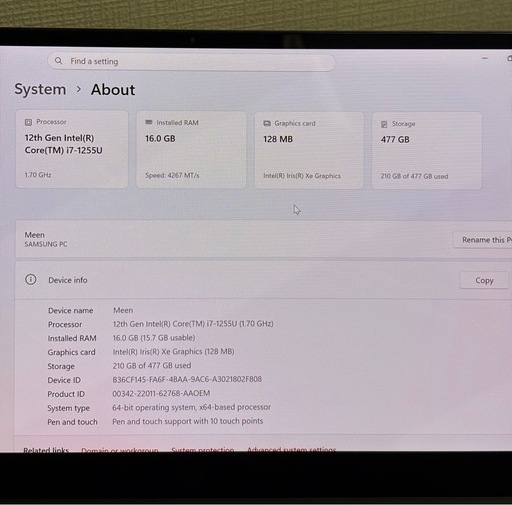Select '12th Gen Intel(R) Core(TM) i7-1255U' card title
The image size is (512, 505).
pyautogui.click(x=63, y=144)
